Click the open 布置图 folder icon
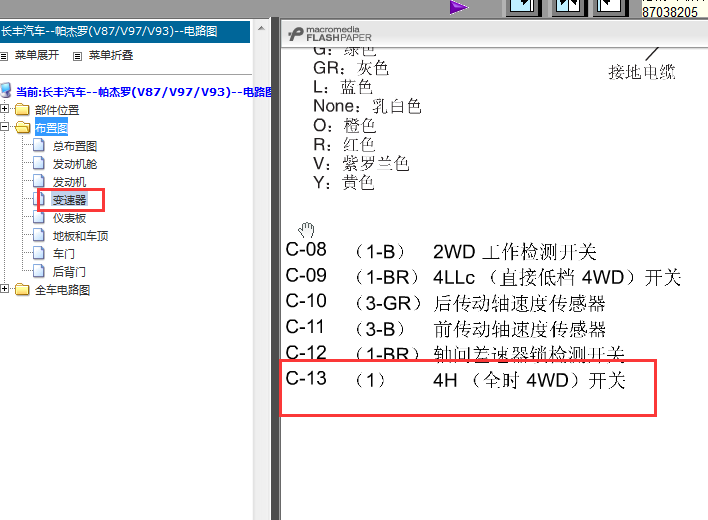The image size is (708, 520). 23,127
